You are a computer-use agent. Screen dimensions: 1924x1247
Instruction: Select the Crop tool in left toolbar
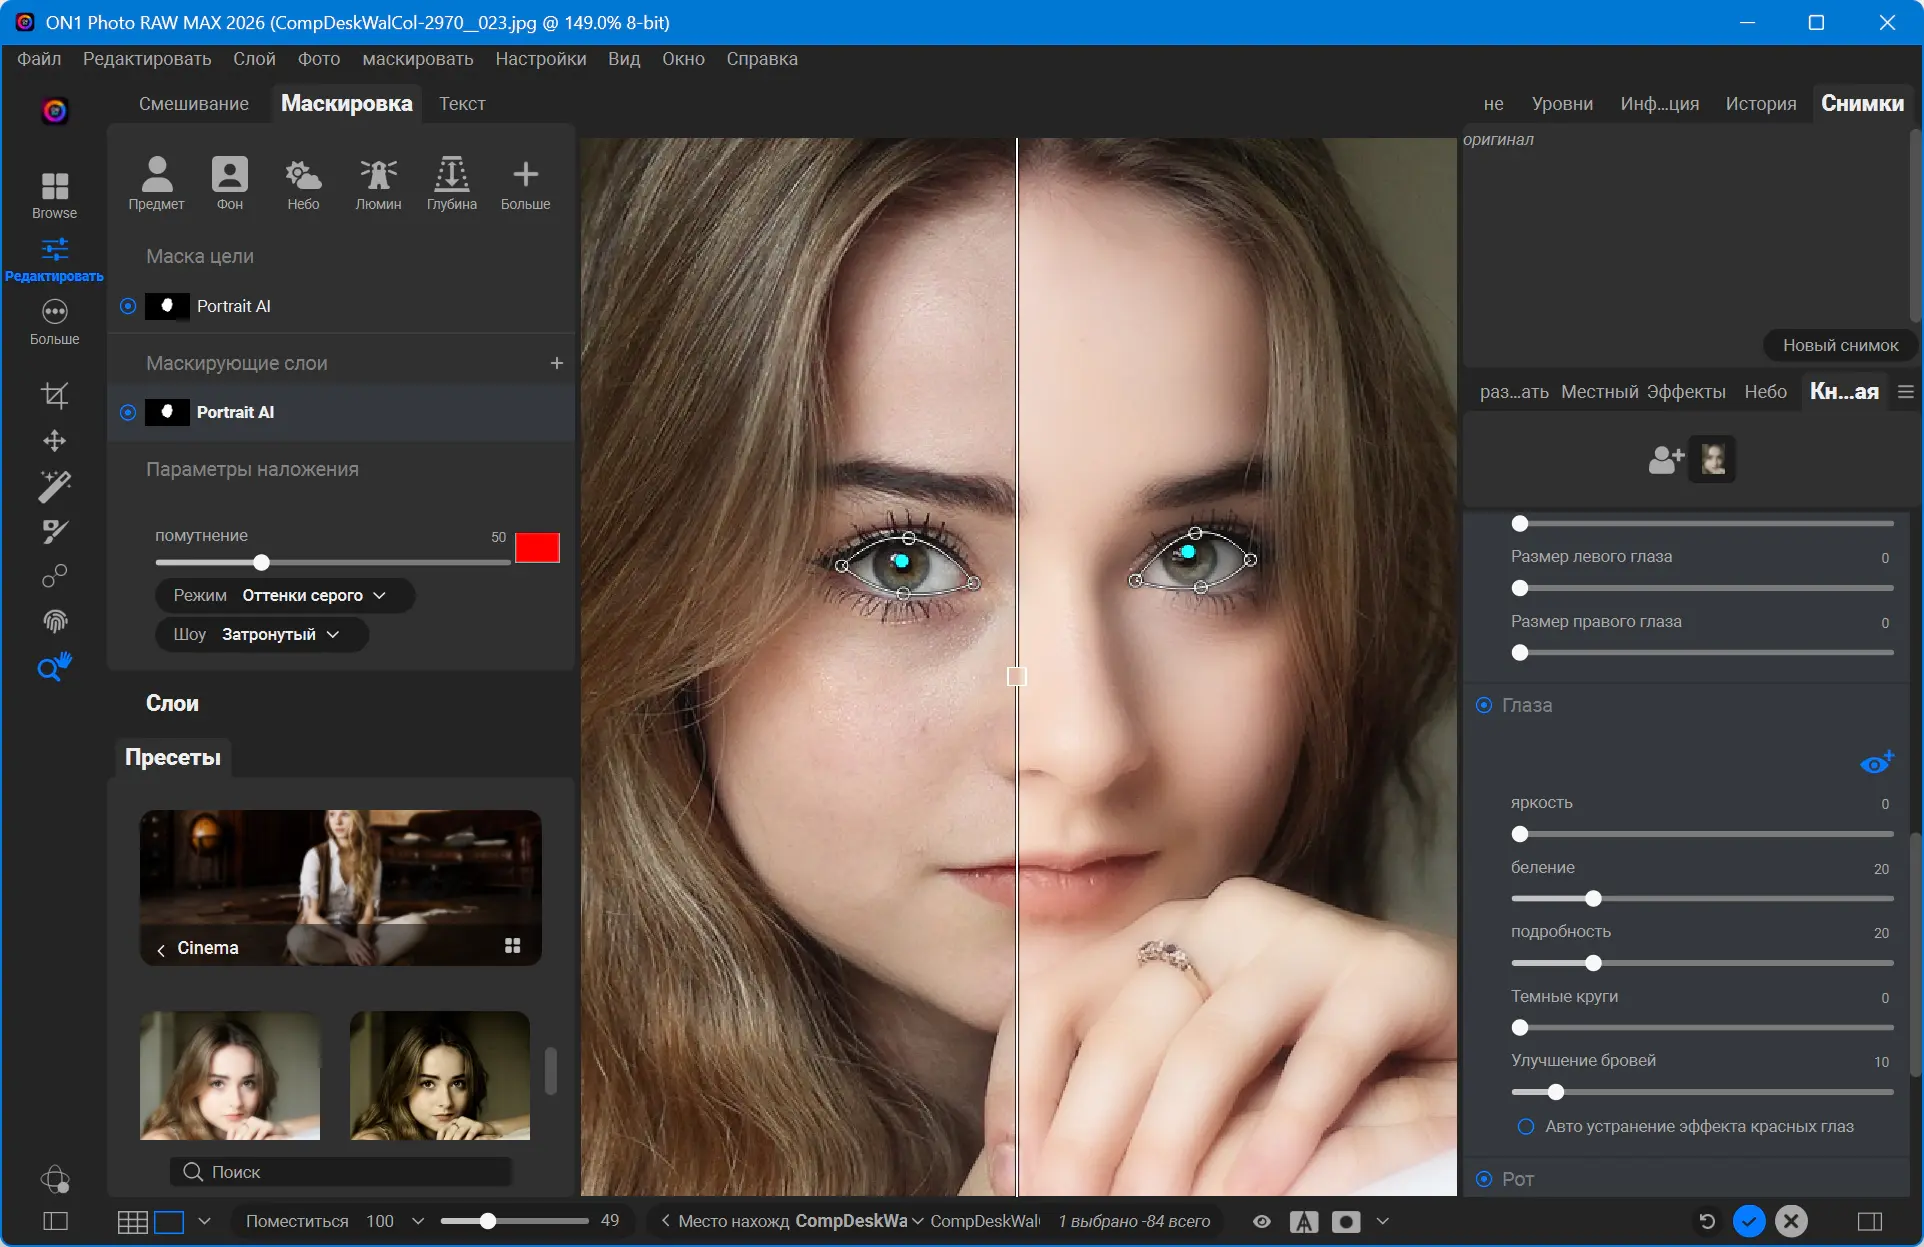click(55, 395)
